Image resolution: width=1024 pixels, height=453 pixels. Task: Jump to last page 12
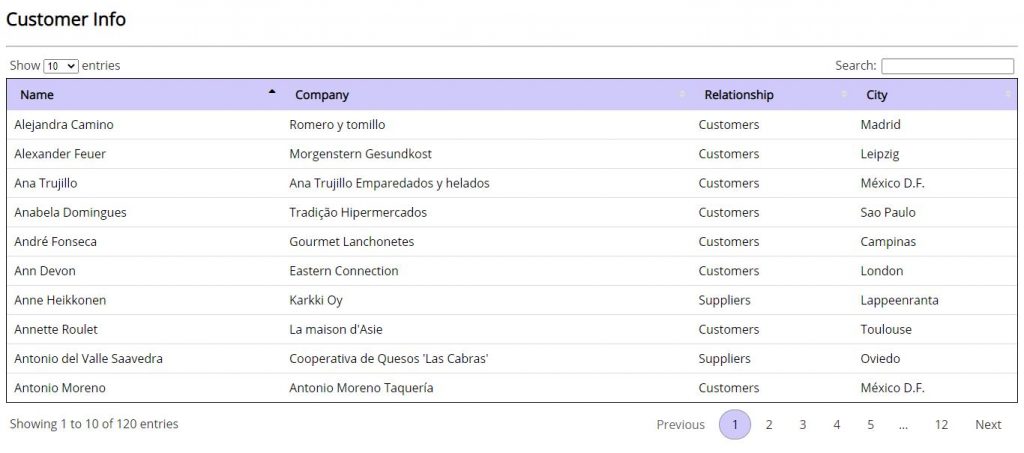941,424
